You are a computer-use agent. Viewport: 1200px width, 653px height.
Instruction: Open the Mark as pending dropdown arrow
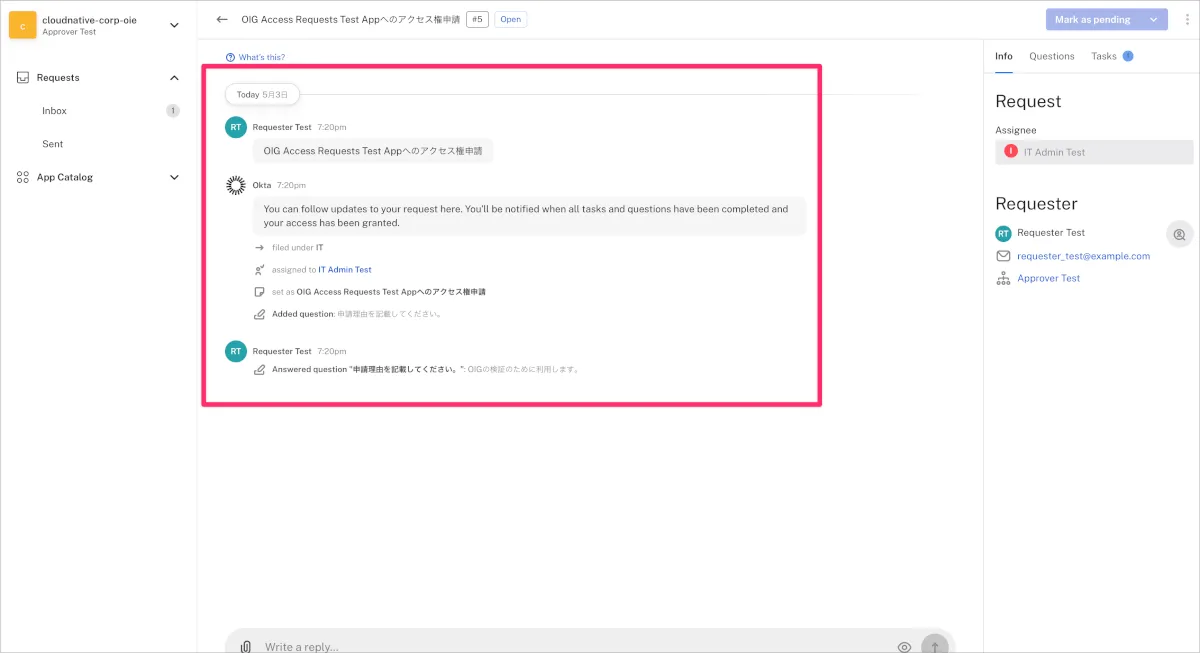tap(1154, 19)
